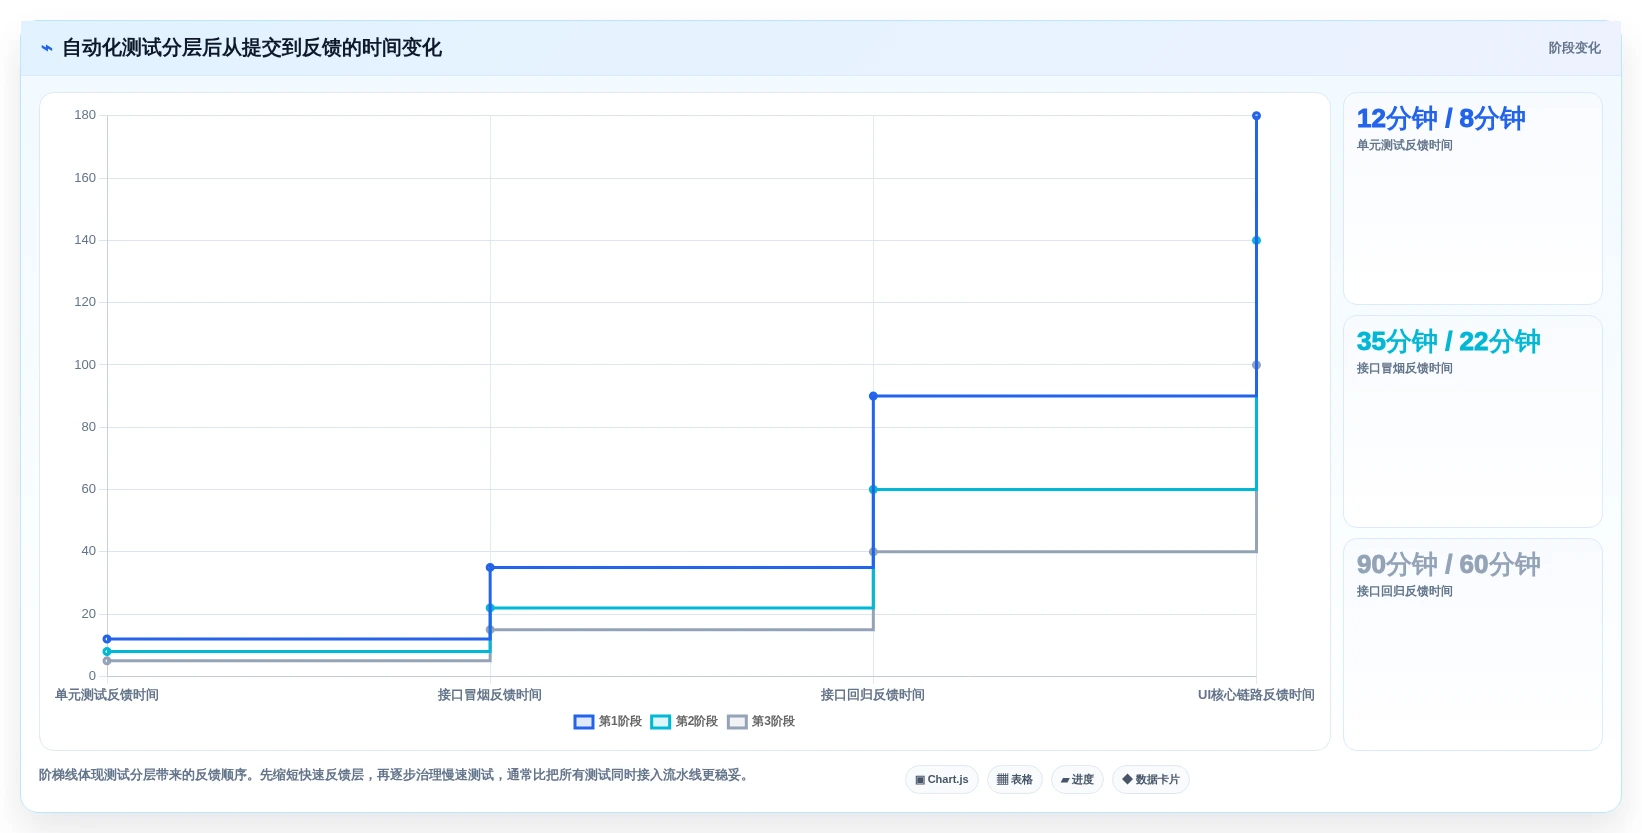Click the 第2阶段 point at 单元测试 8
The image size is (1642, 833).
pyautogui.click(x=107, y=652)
